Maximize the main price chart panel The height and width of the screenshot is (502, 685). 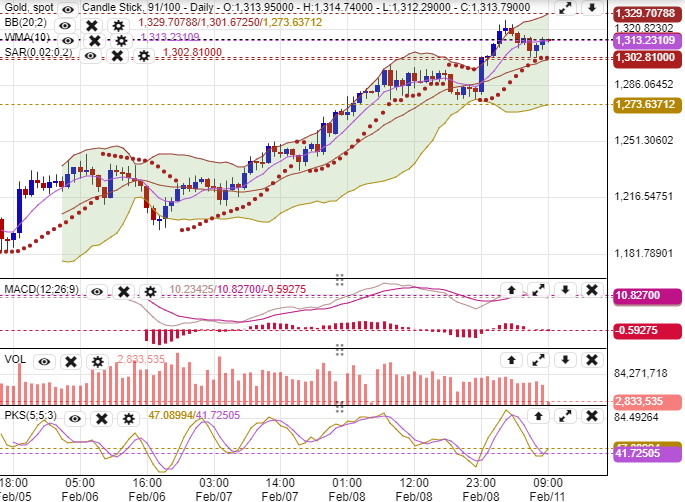coord(565,8)
